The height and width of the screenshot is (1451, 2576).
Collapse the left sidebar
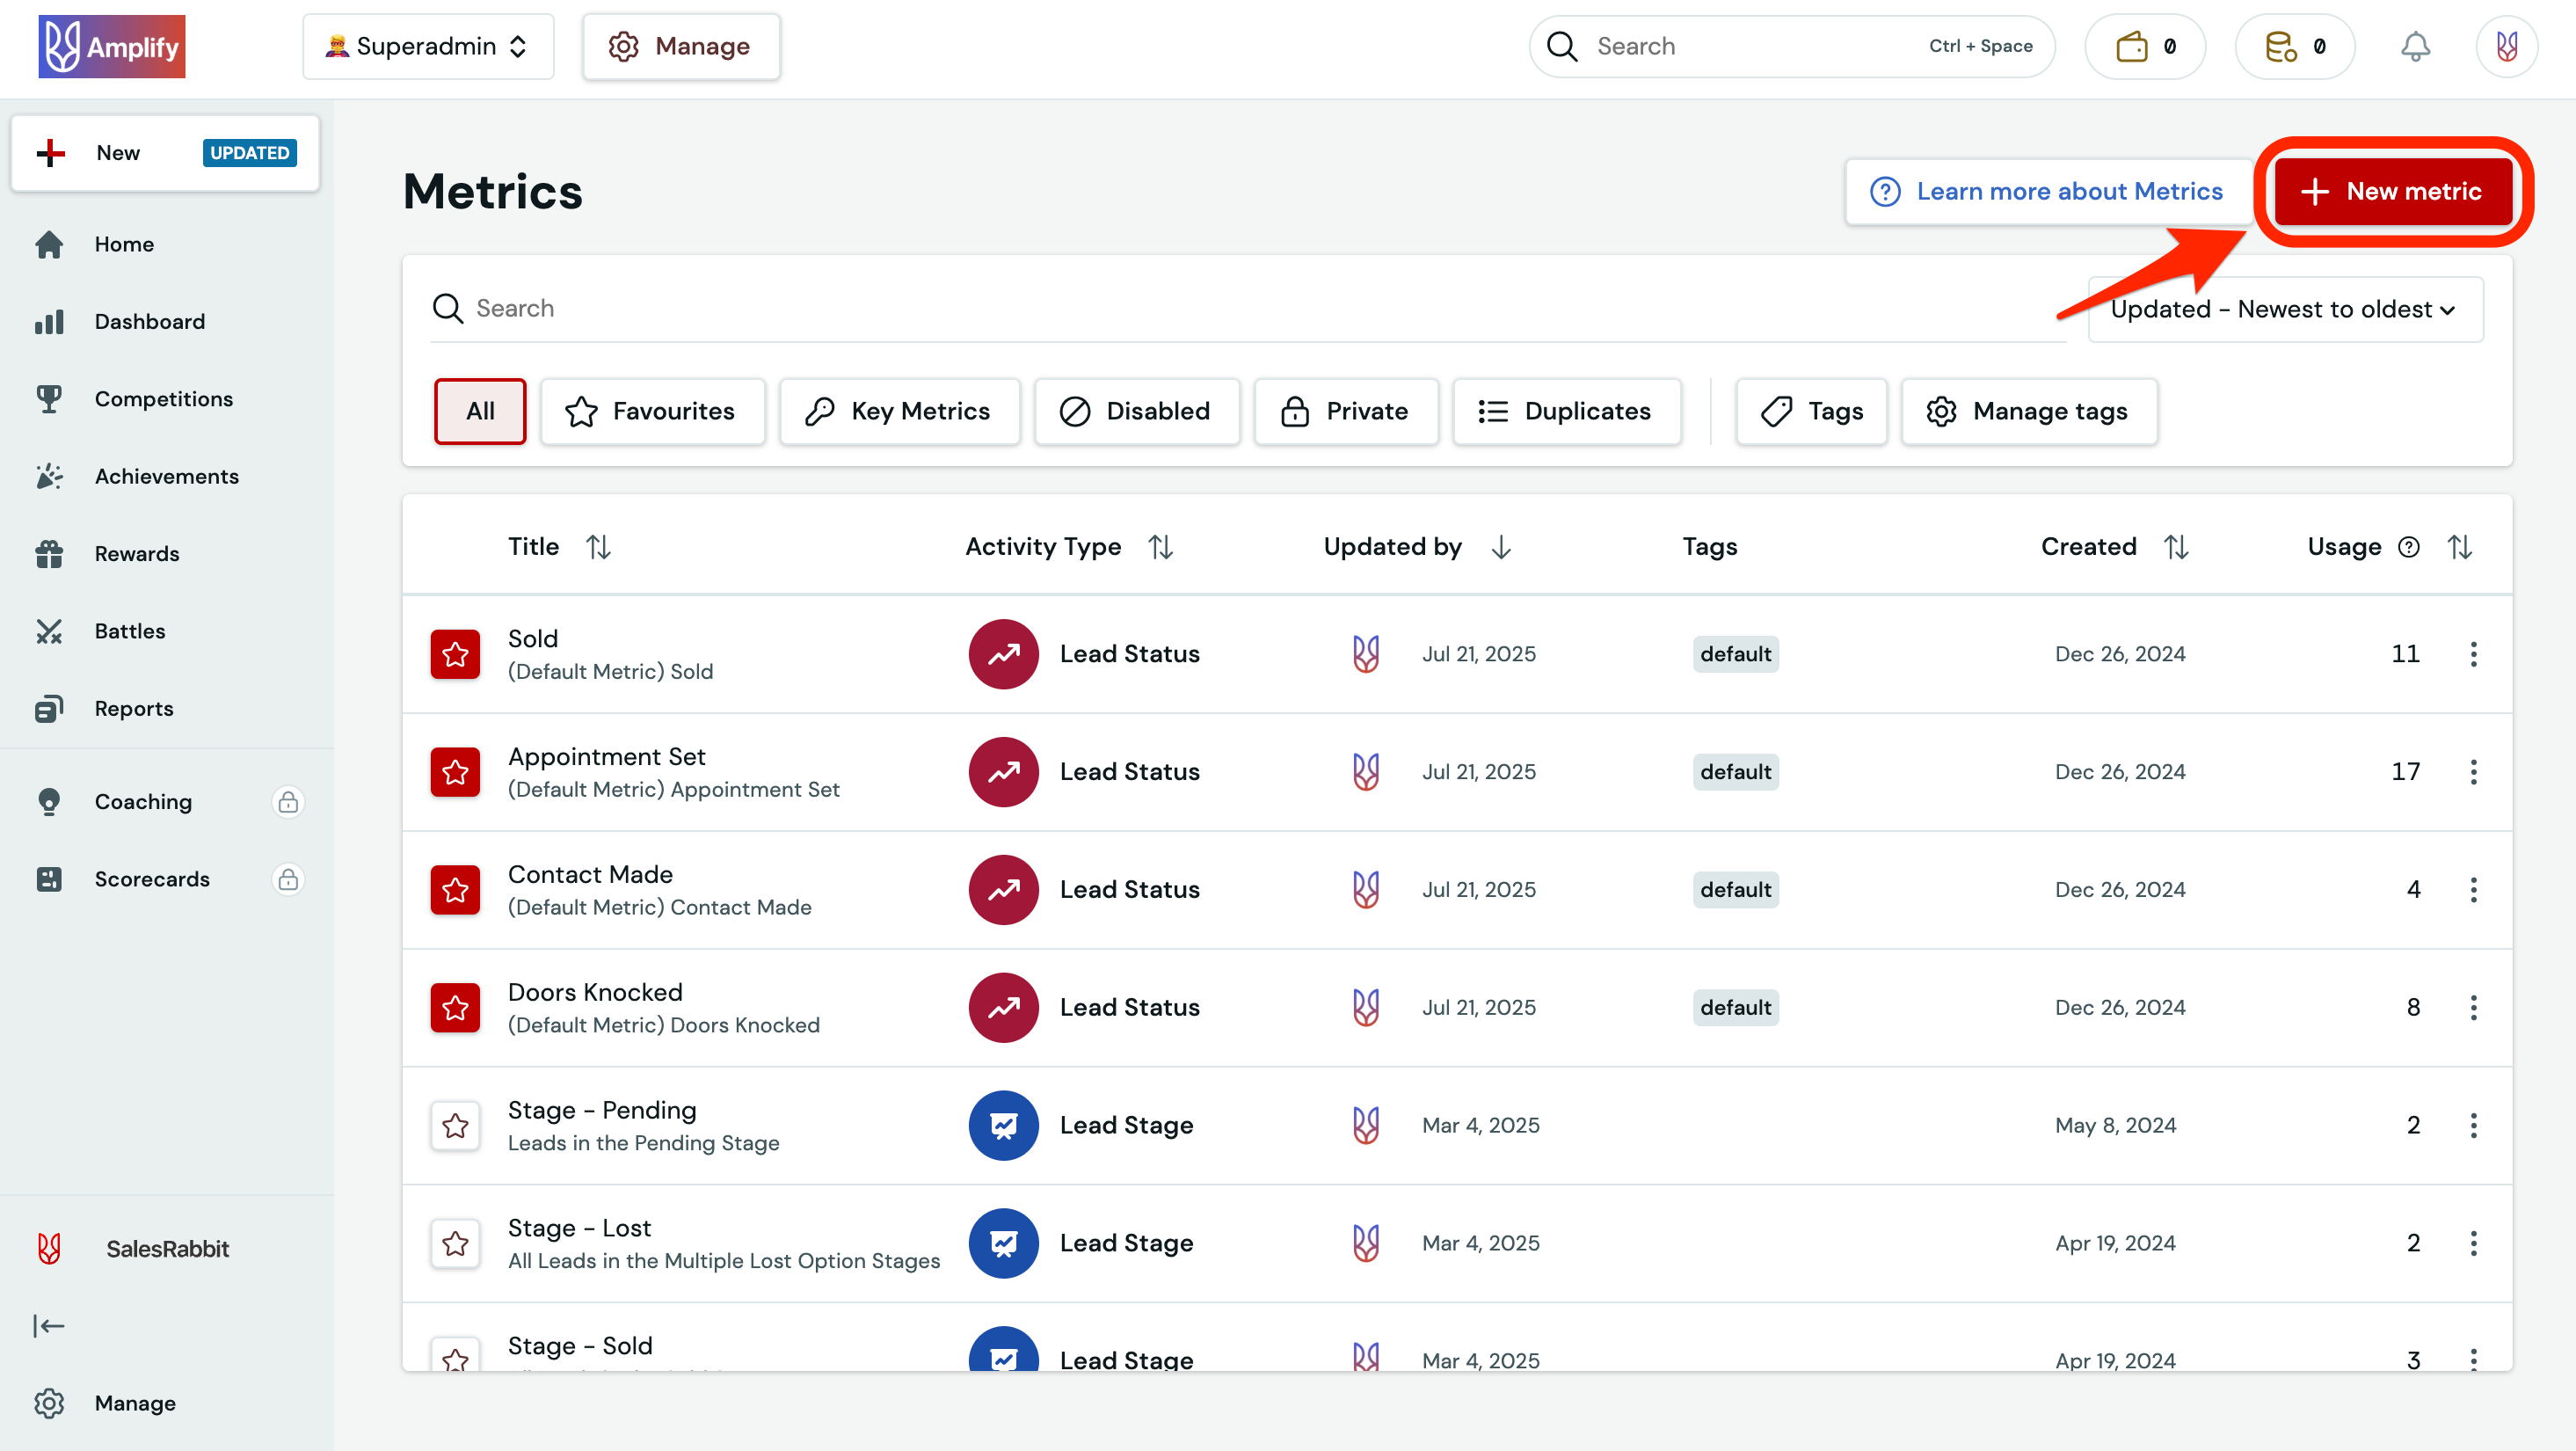[49, 1326]
